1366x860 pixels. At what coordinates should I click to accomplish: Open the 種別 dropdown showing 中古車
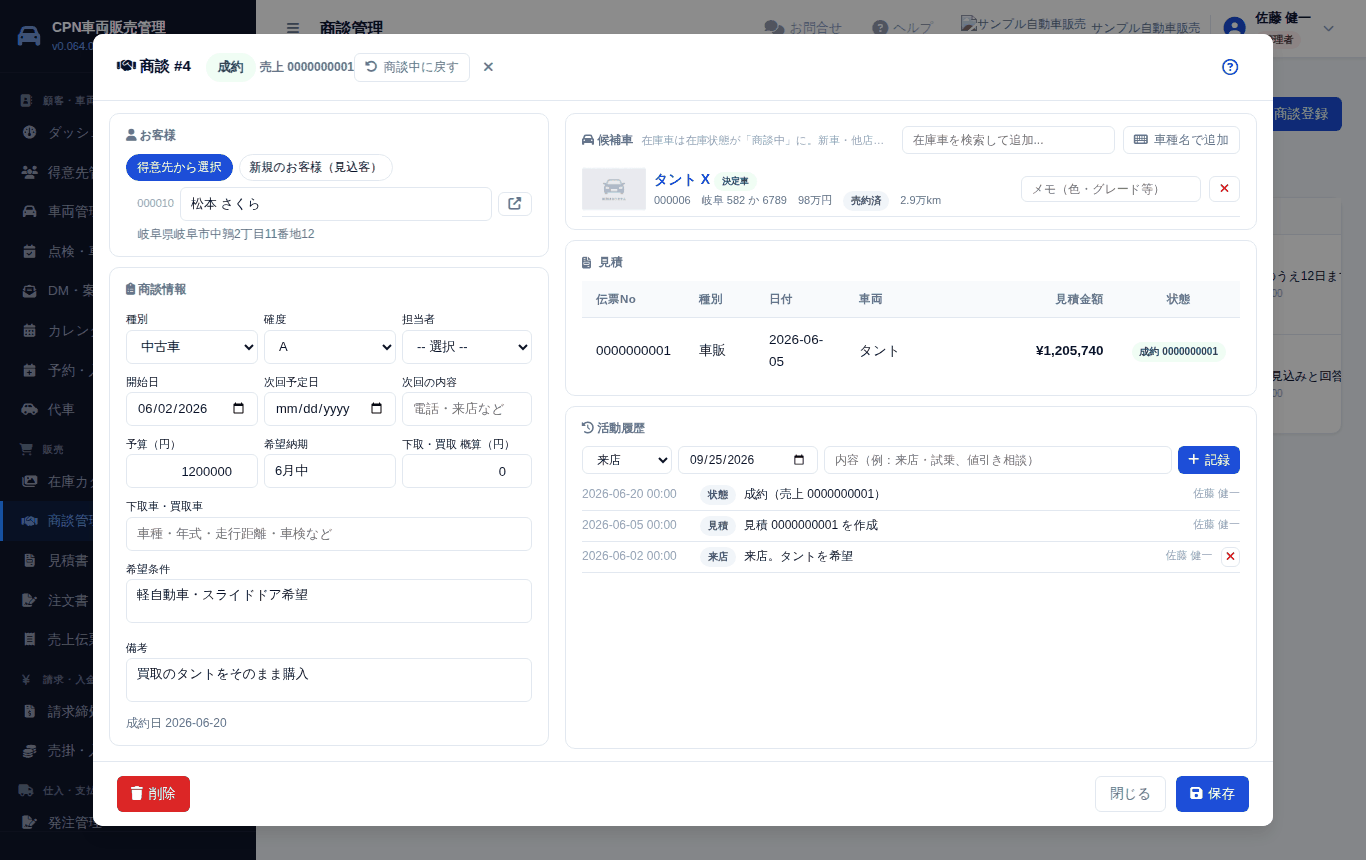coord(192,347)
